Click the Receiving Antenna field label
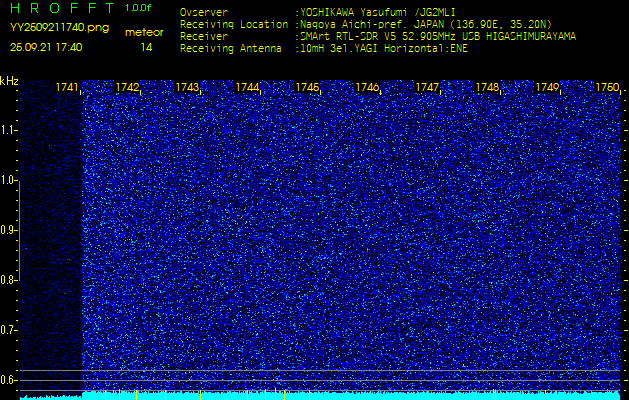The height and width of the screenshot is (400, 629). click(231, 49)
